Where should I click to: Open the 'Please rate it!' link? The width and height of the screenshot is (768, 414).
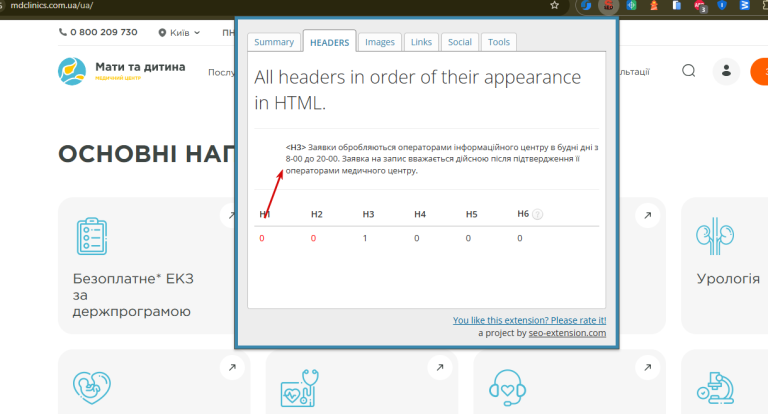[x=529, y=320]
